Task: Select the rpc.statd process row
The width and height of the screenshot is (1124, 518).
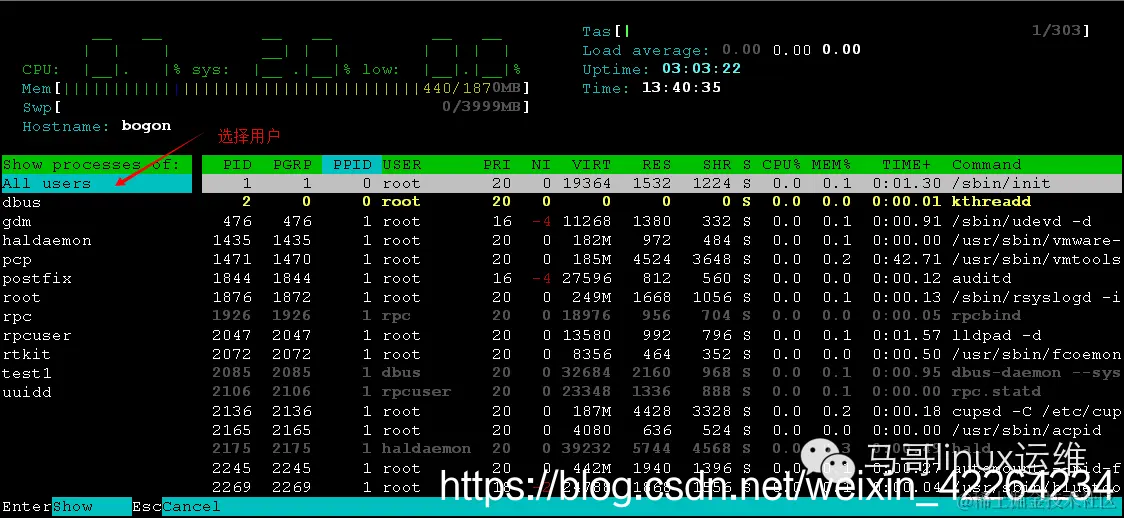Action: coord(663,392)
